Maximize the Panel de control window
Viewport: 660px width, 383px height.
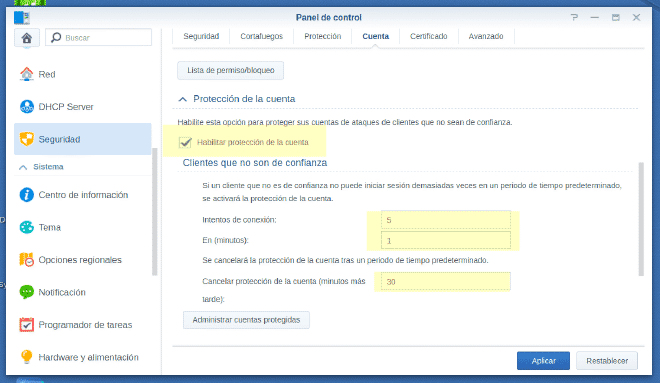[x=615, y=17]
